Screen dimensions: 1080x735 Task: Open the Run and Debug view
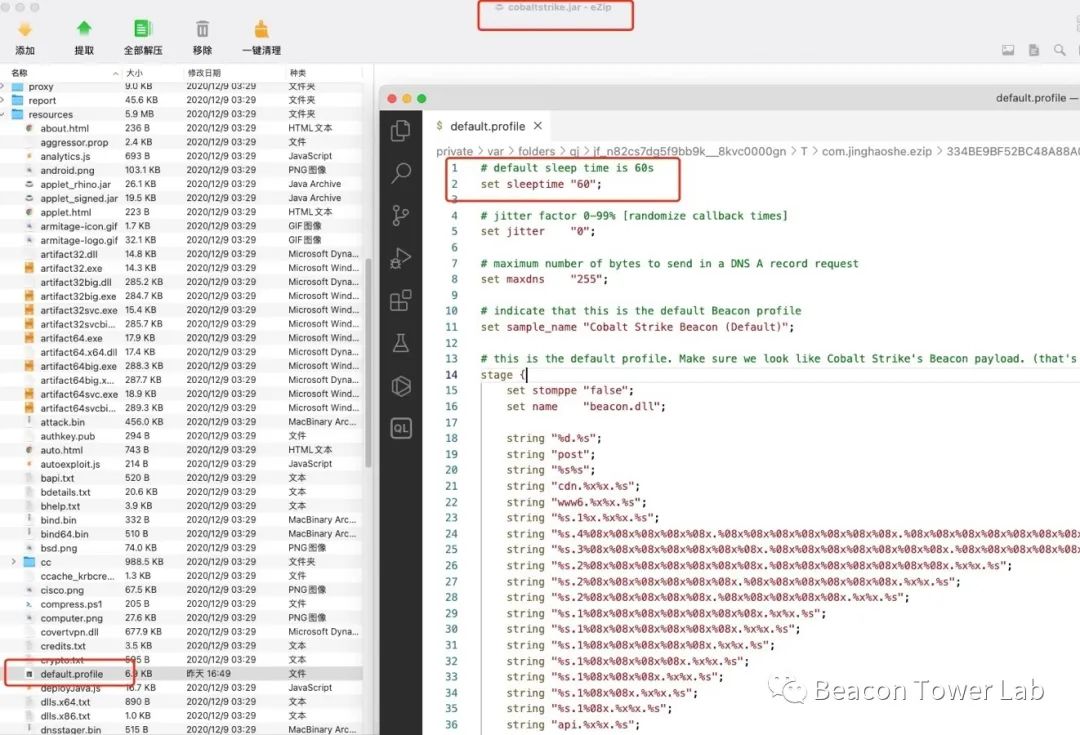pos(401,258)
